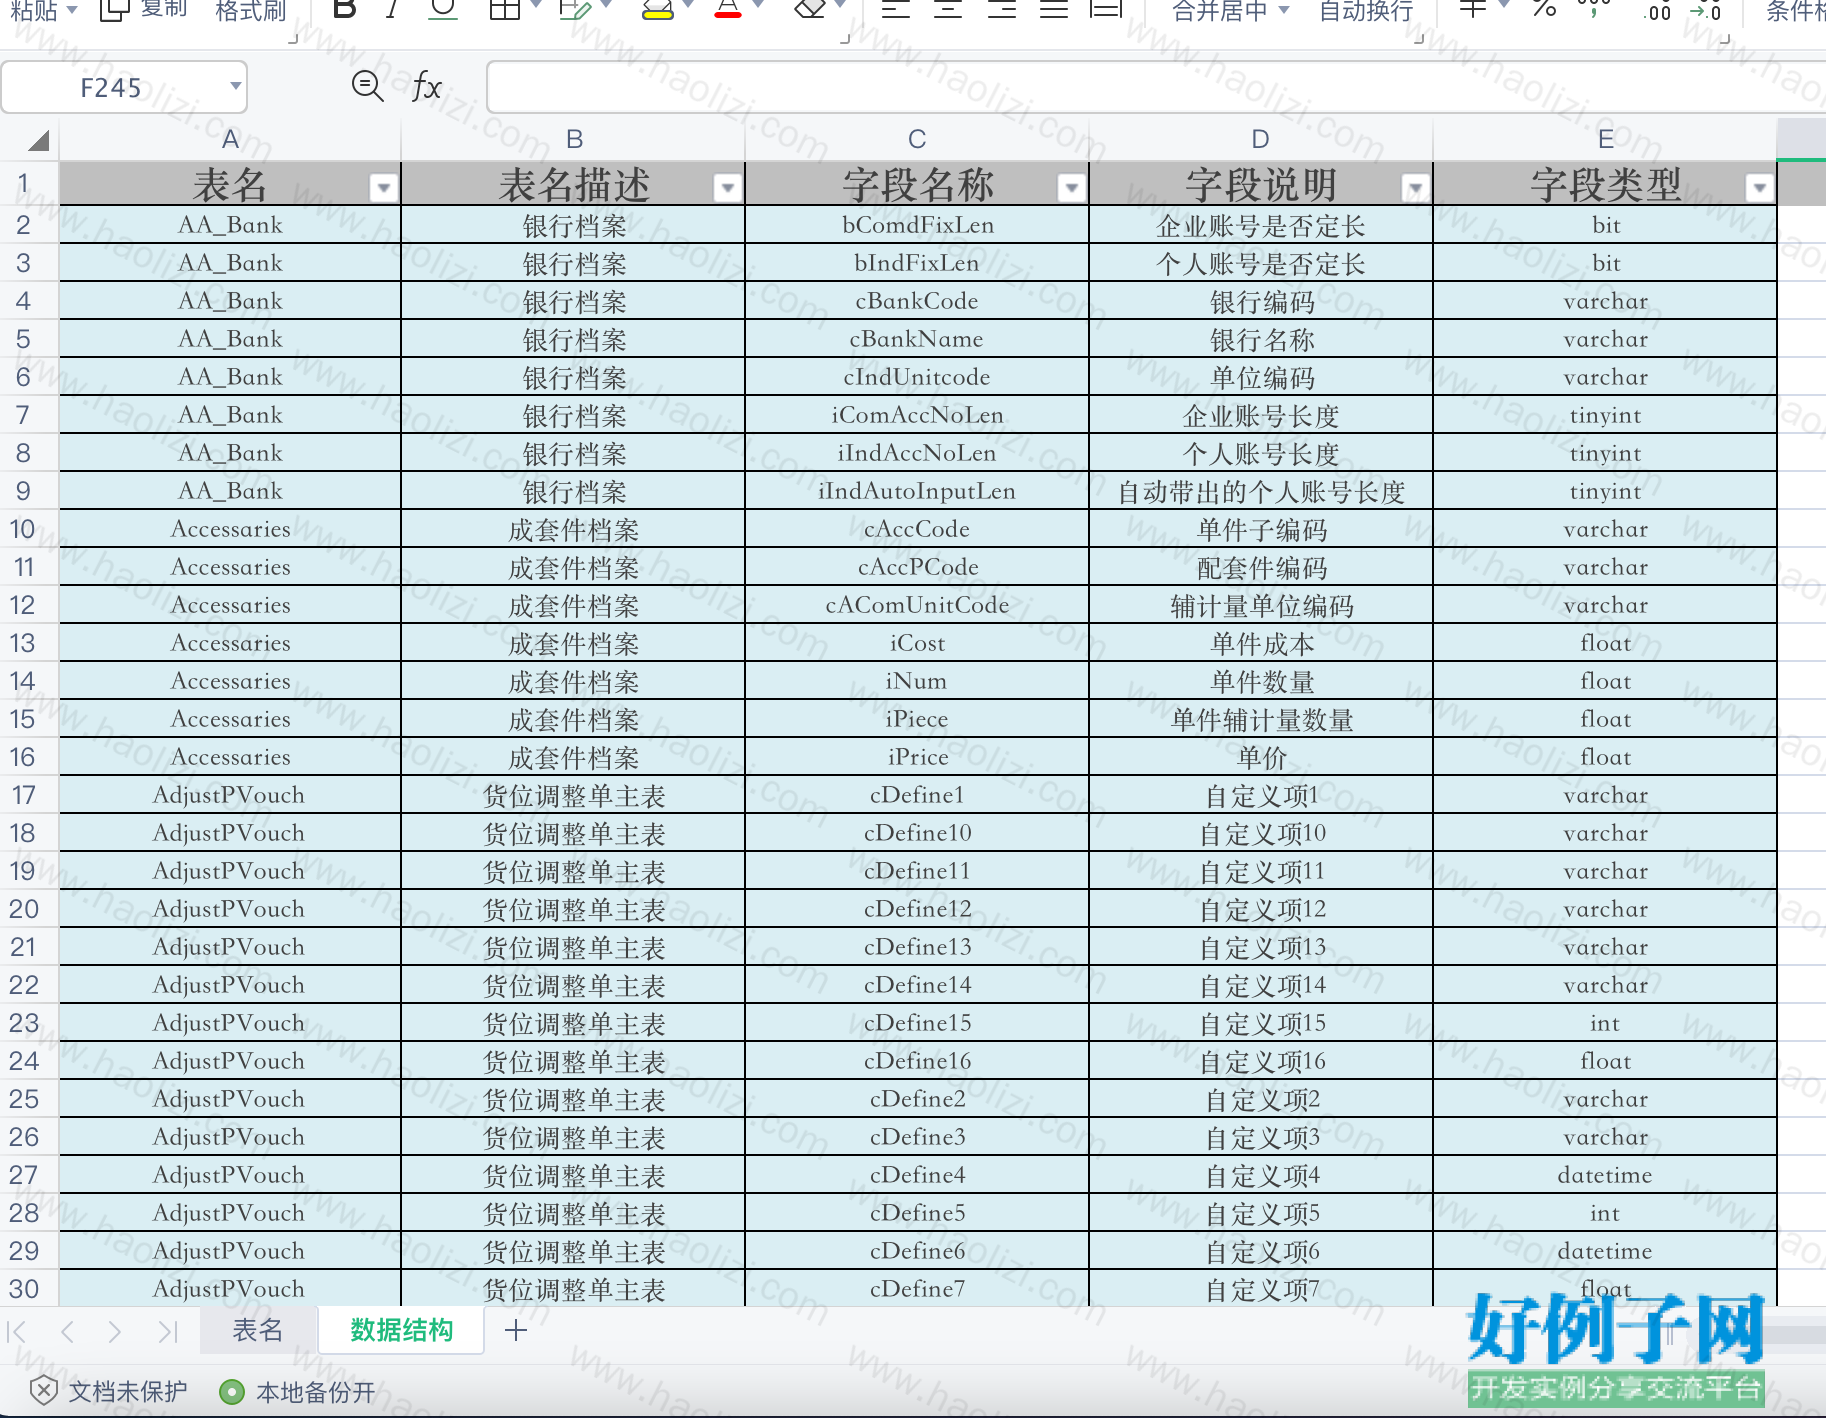
Task: Center-align the cell text
Action: click(x=947, y=10)
